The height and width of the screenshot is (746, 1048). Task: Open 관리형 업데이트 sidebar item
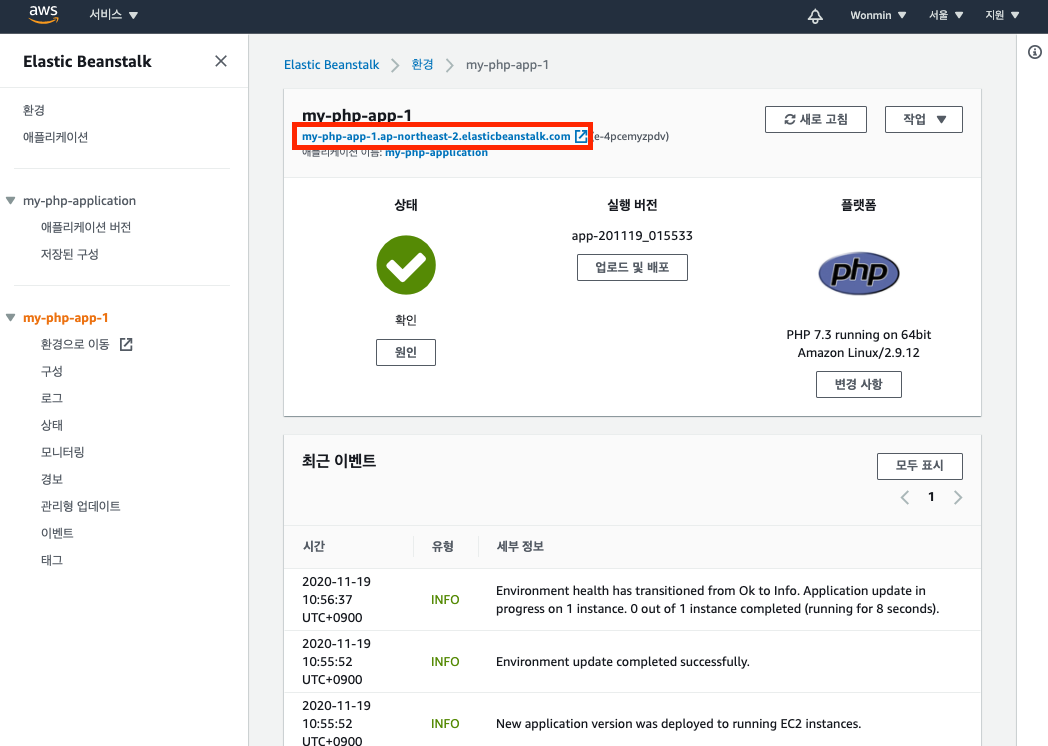coord(80,506)
